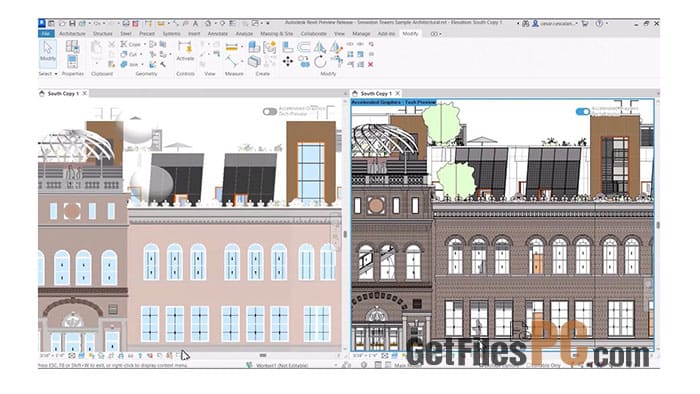Image resolution: width=700 pixels, height=394 pixels.
Task: Open the Insert ribbon tab
Action: click(x=194, y=34)
